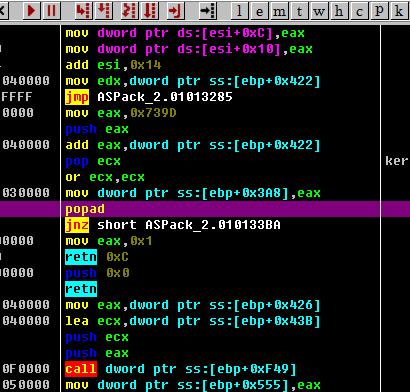
Task: Open Executable modules with 'e' button
Action: [259, 11]
